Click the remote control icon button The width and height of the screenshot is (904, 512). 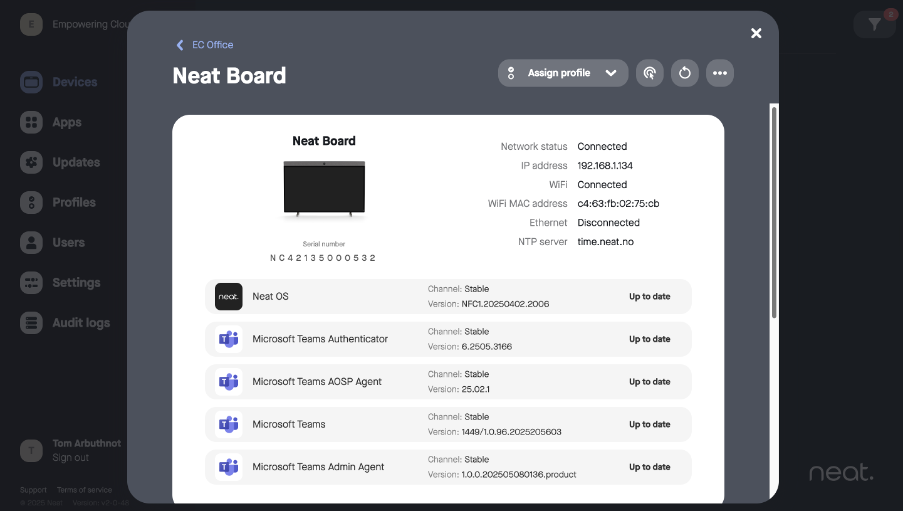(650, 73)
